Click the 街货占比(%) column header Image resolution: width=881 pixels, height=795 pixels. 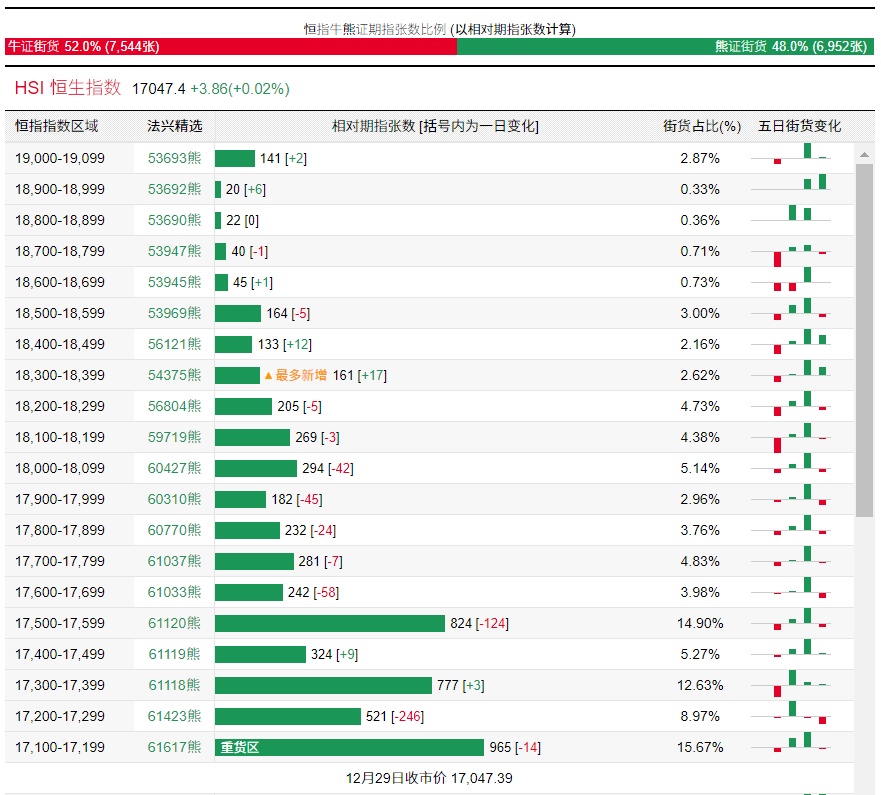tap(702, 126)
